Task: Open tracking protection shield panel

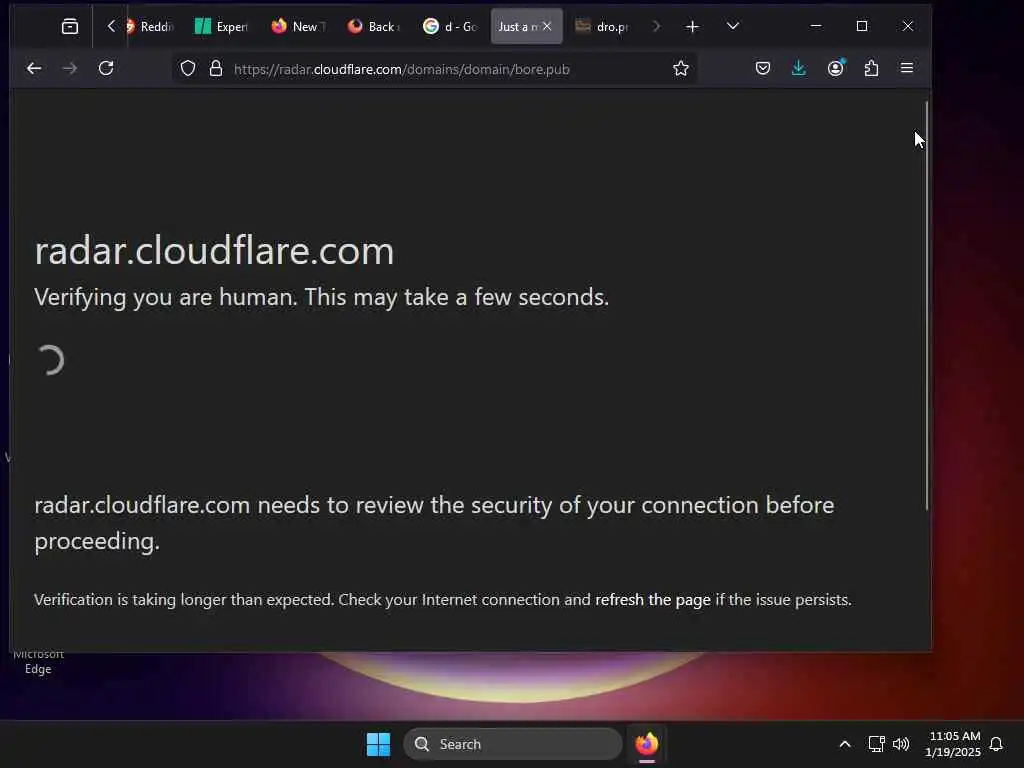Action: [188, 69]
